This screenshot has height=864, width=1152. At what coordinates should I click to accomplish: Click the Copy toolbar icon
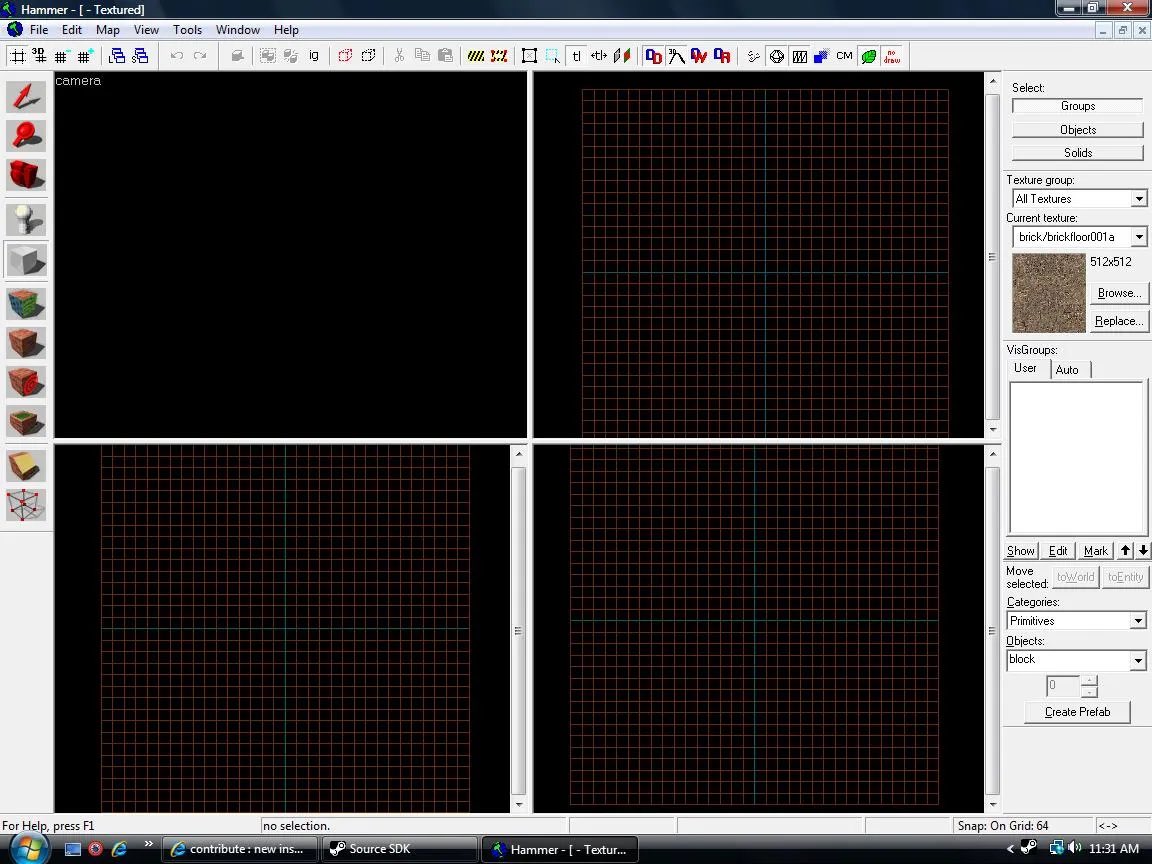(422, 56)
